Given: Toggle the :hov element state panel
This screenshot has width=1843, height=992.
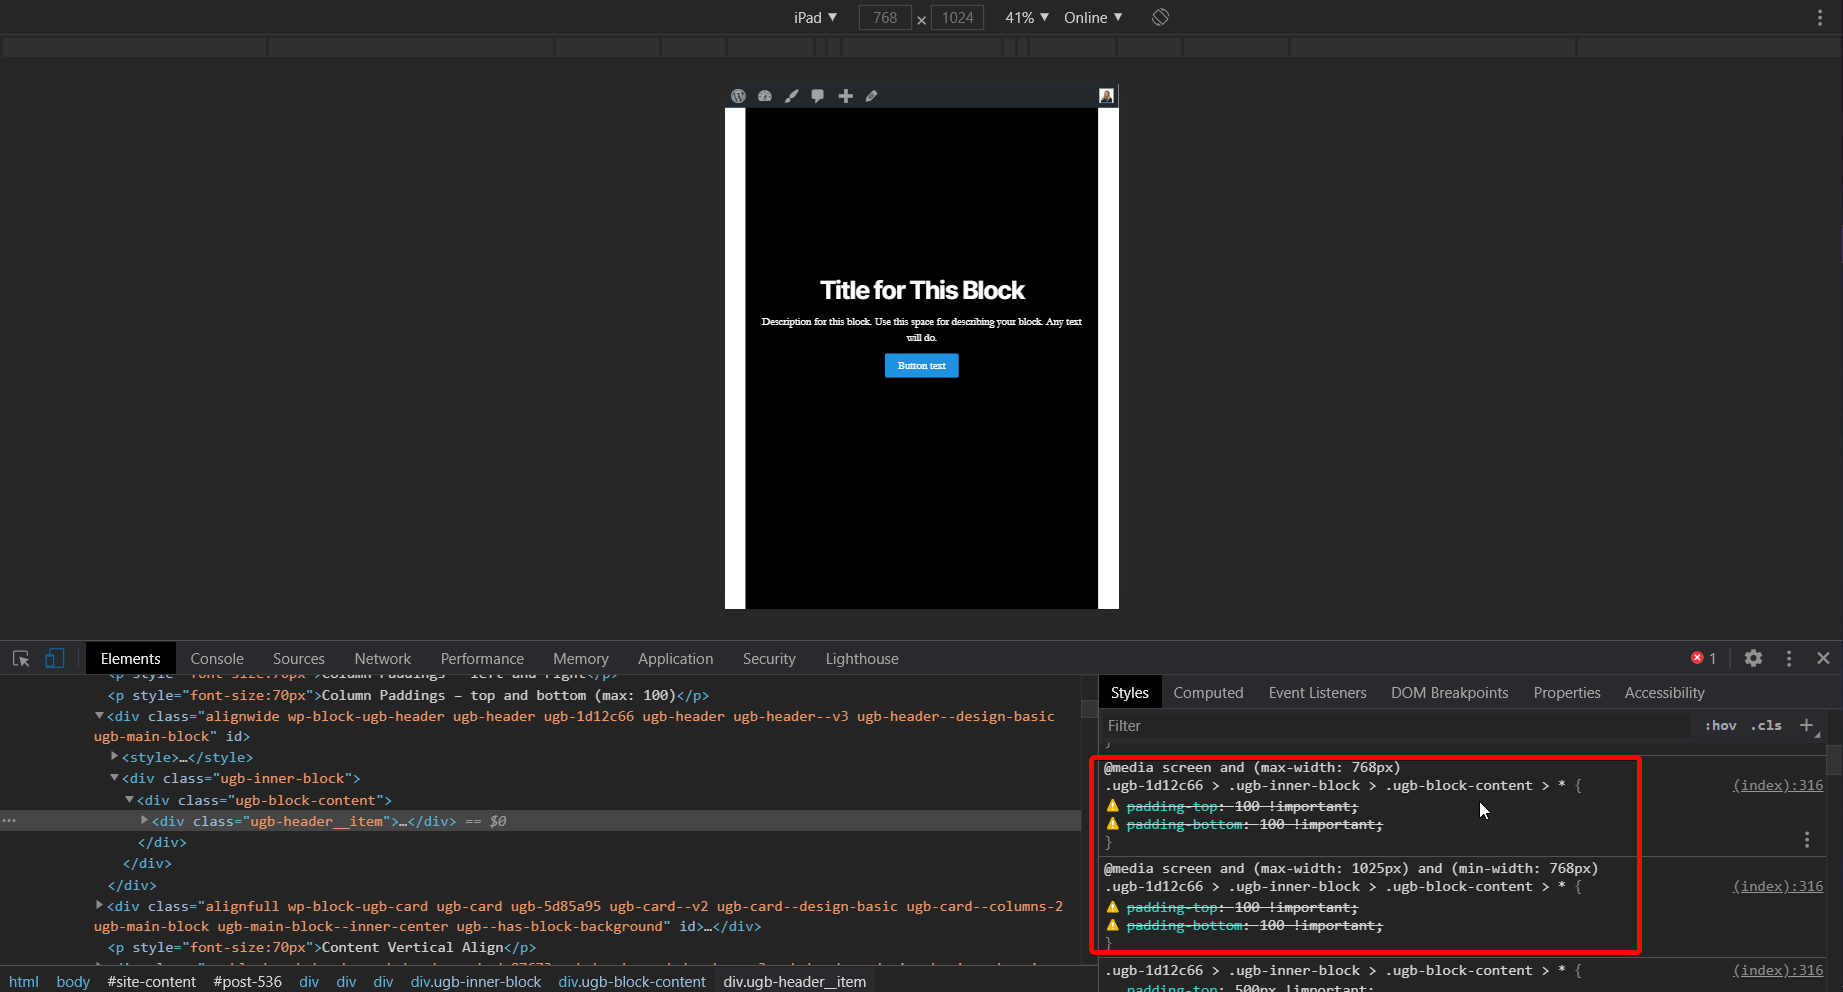Looking at the screenshot, I should 1720,725.
